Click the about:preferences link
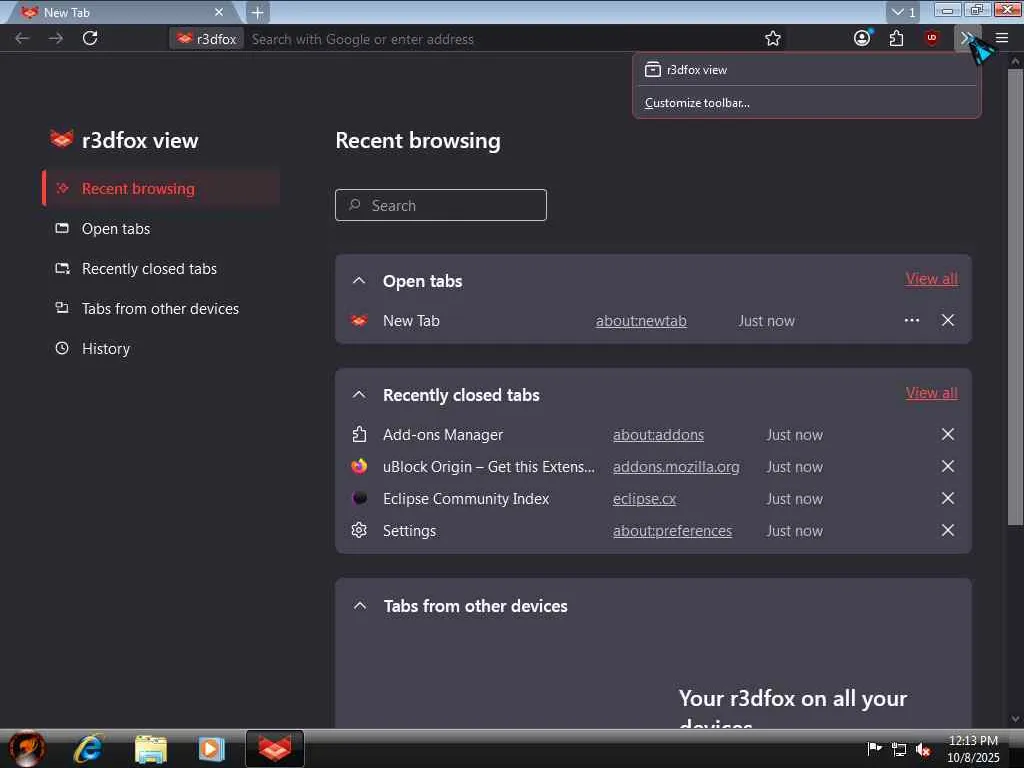 672,531
